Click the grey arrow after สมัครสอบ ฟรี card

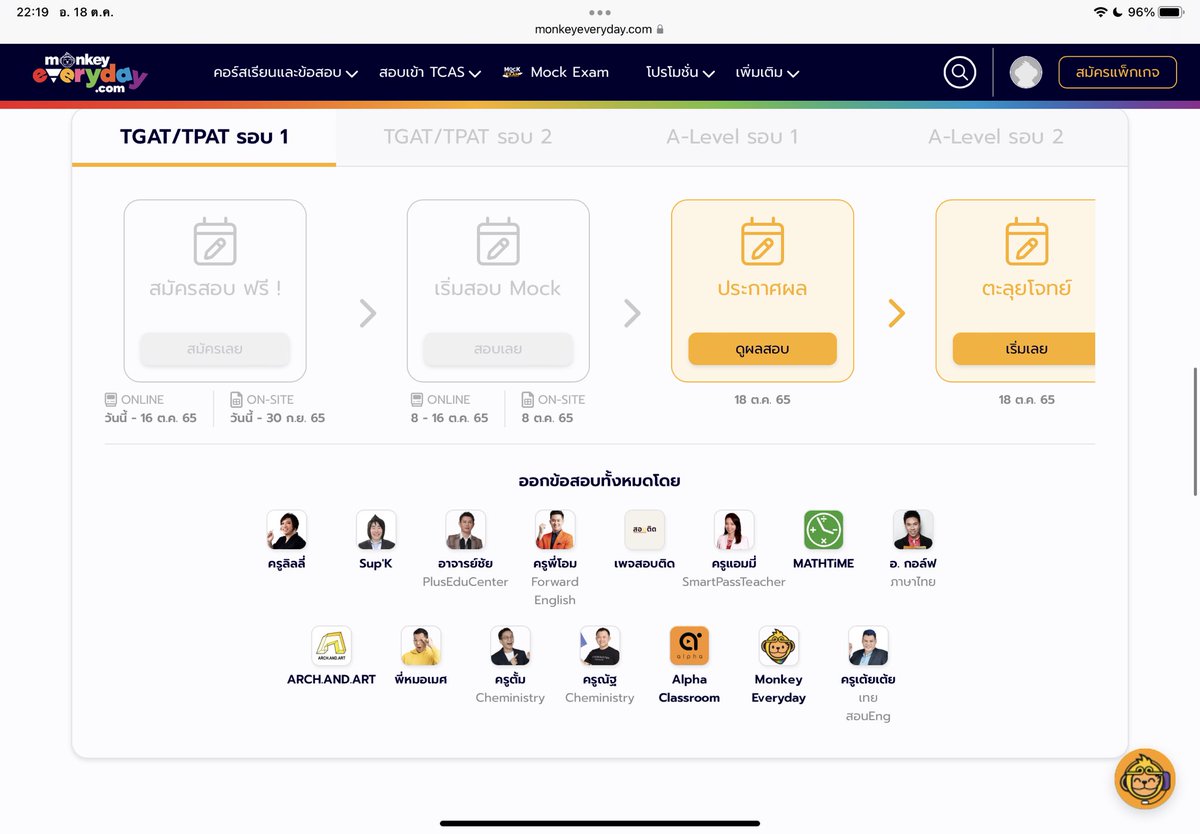pyautogui.click(x=367, y=313)
